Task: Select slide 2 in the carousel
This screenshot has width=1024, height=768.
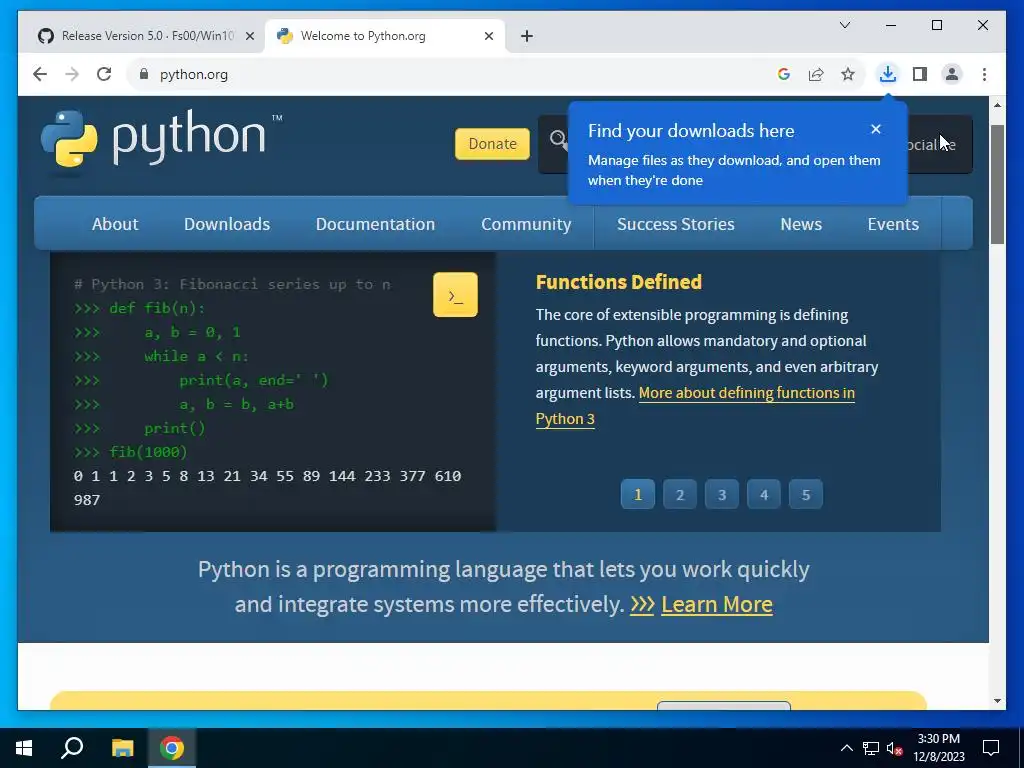Action: click(x=680, y=494)
